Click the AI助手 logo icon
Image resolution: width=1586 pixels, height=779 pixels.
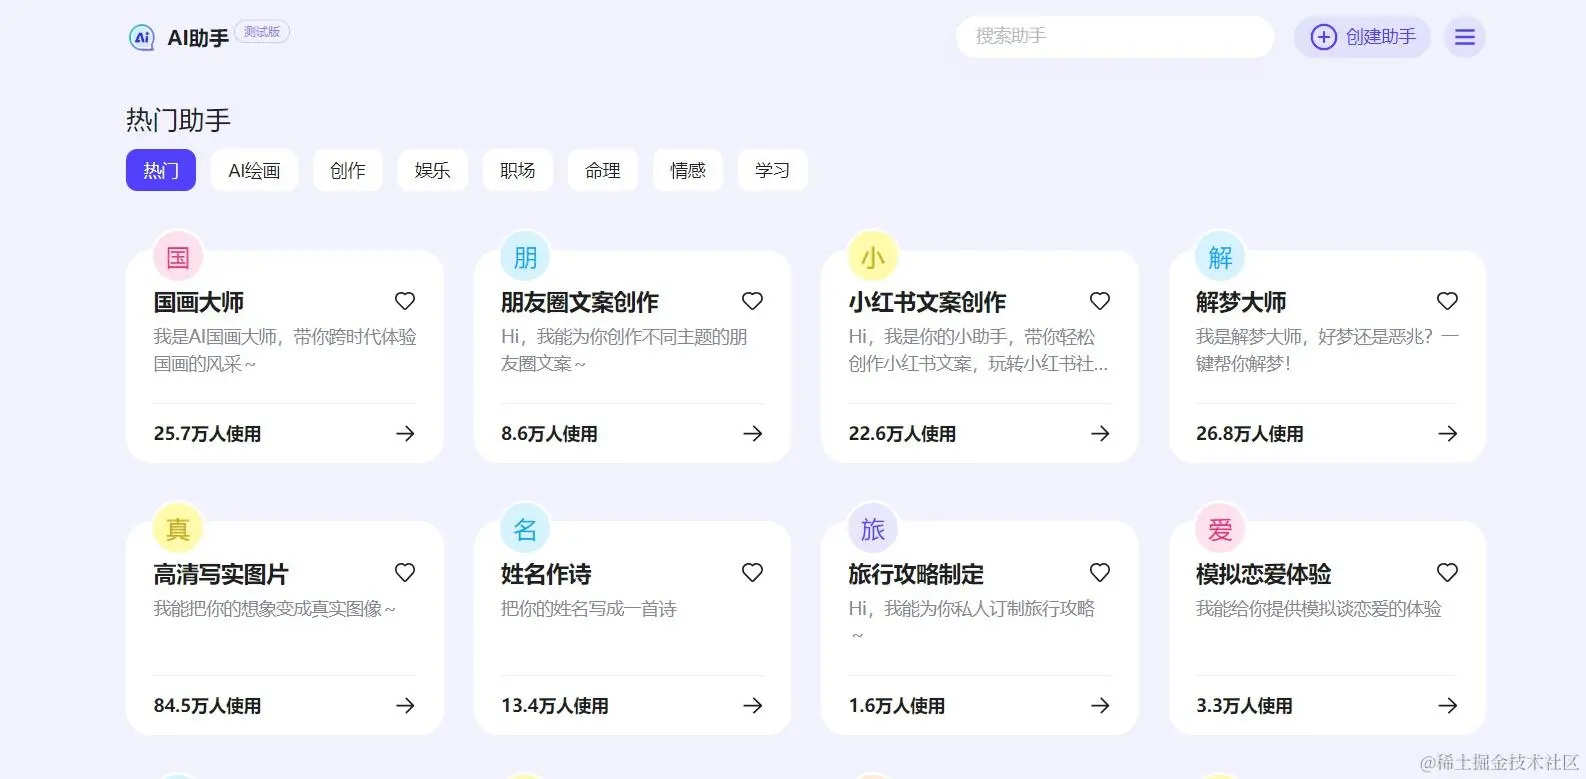(x=142, y=37)
